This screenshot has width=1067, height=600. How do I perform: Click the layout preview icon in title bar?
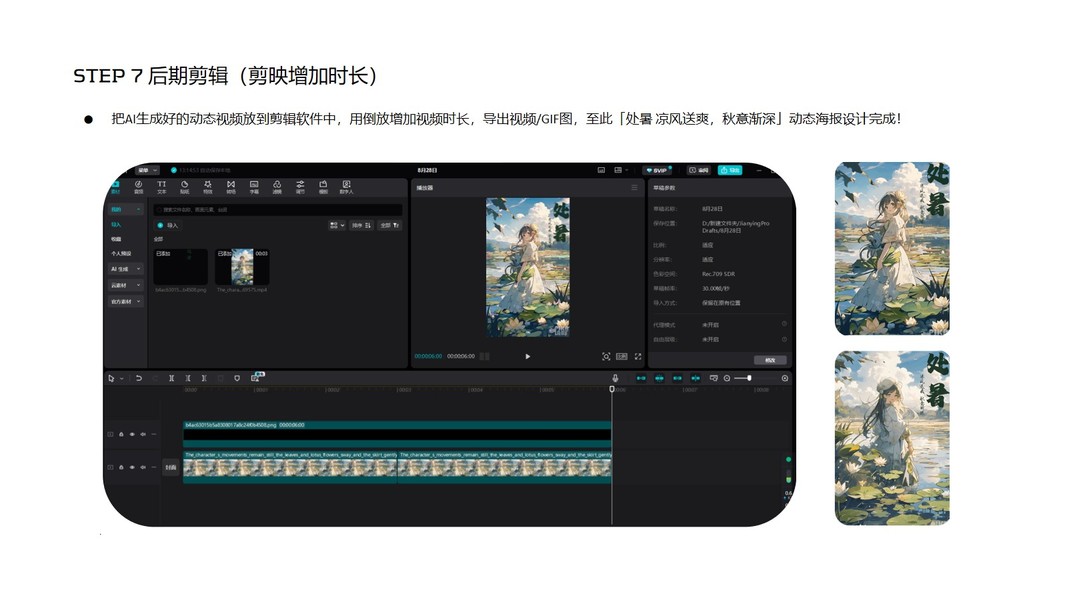[x=601, y=170]
